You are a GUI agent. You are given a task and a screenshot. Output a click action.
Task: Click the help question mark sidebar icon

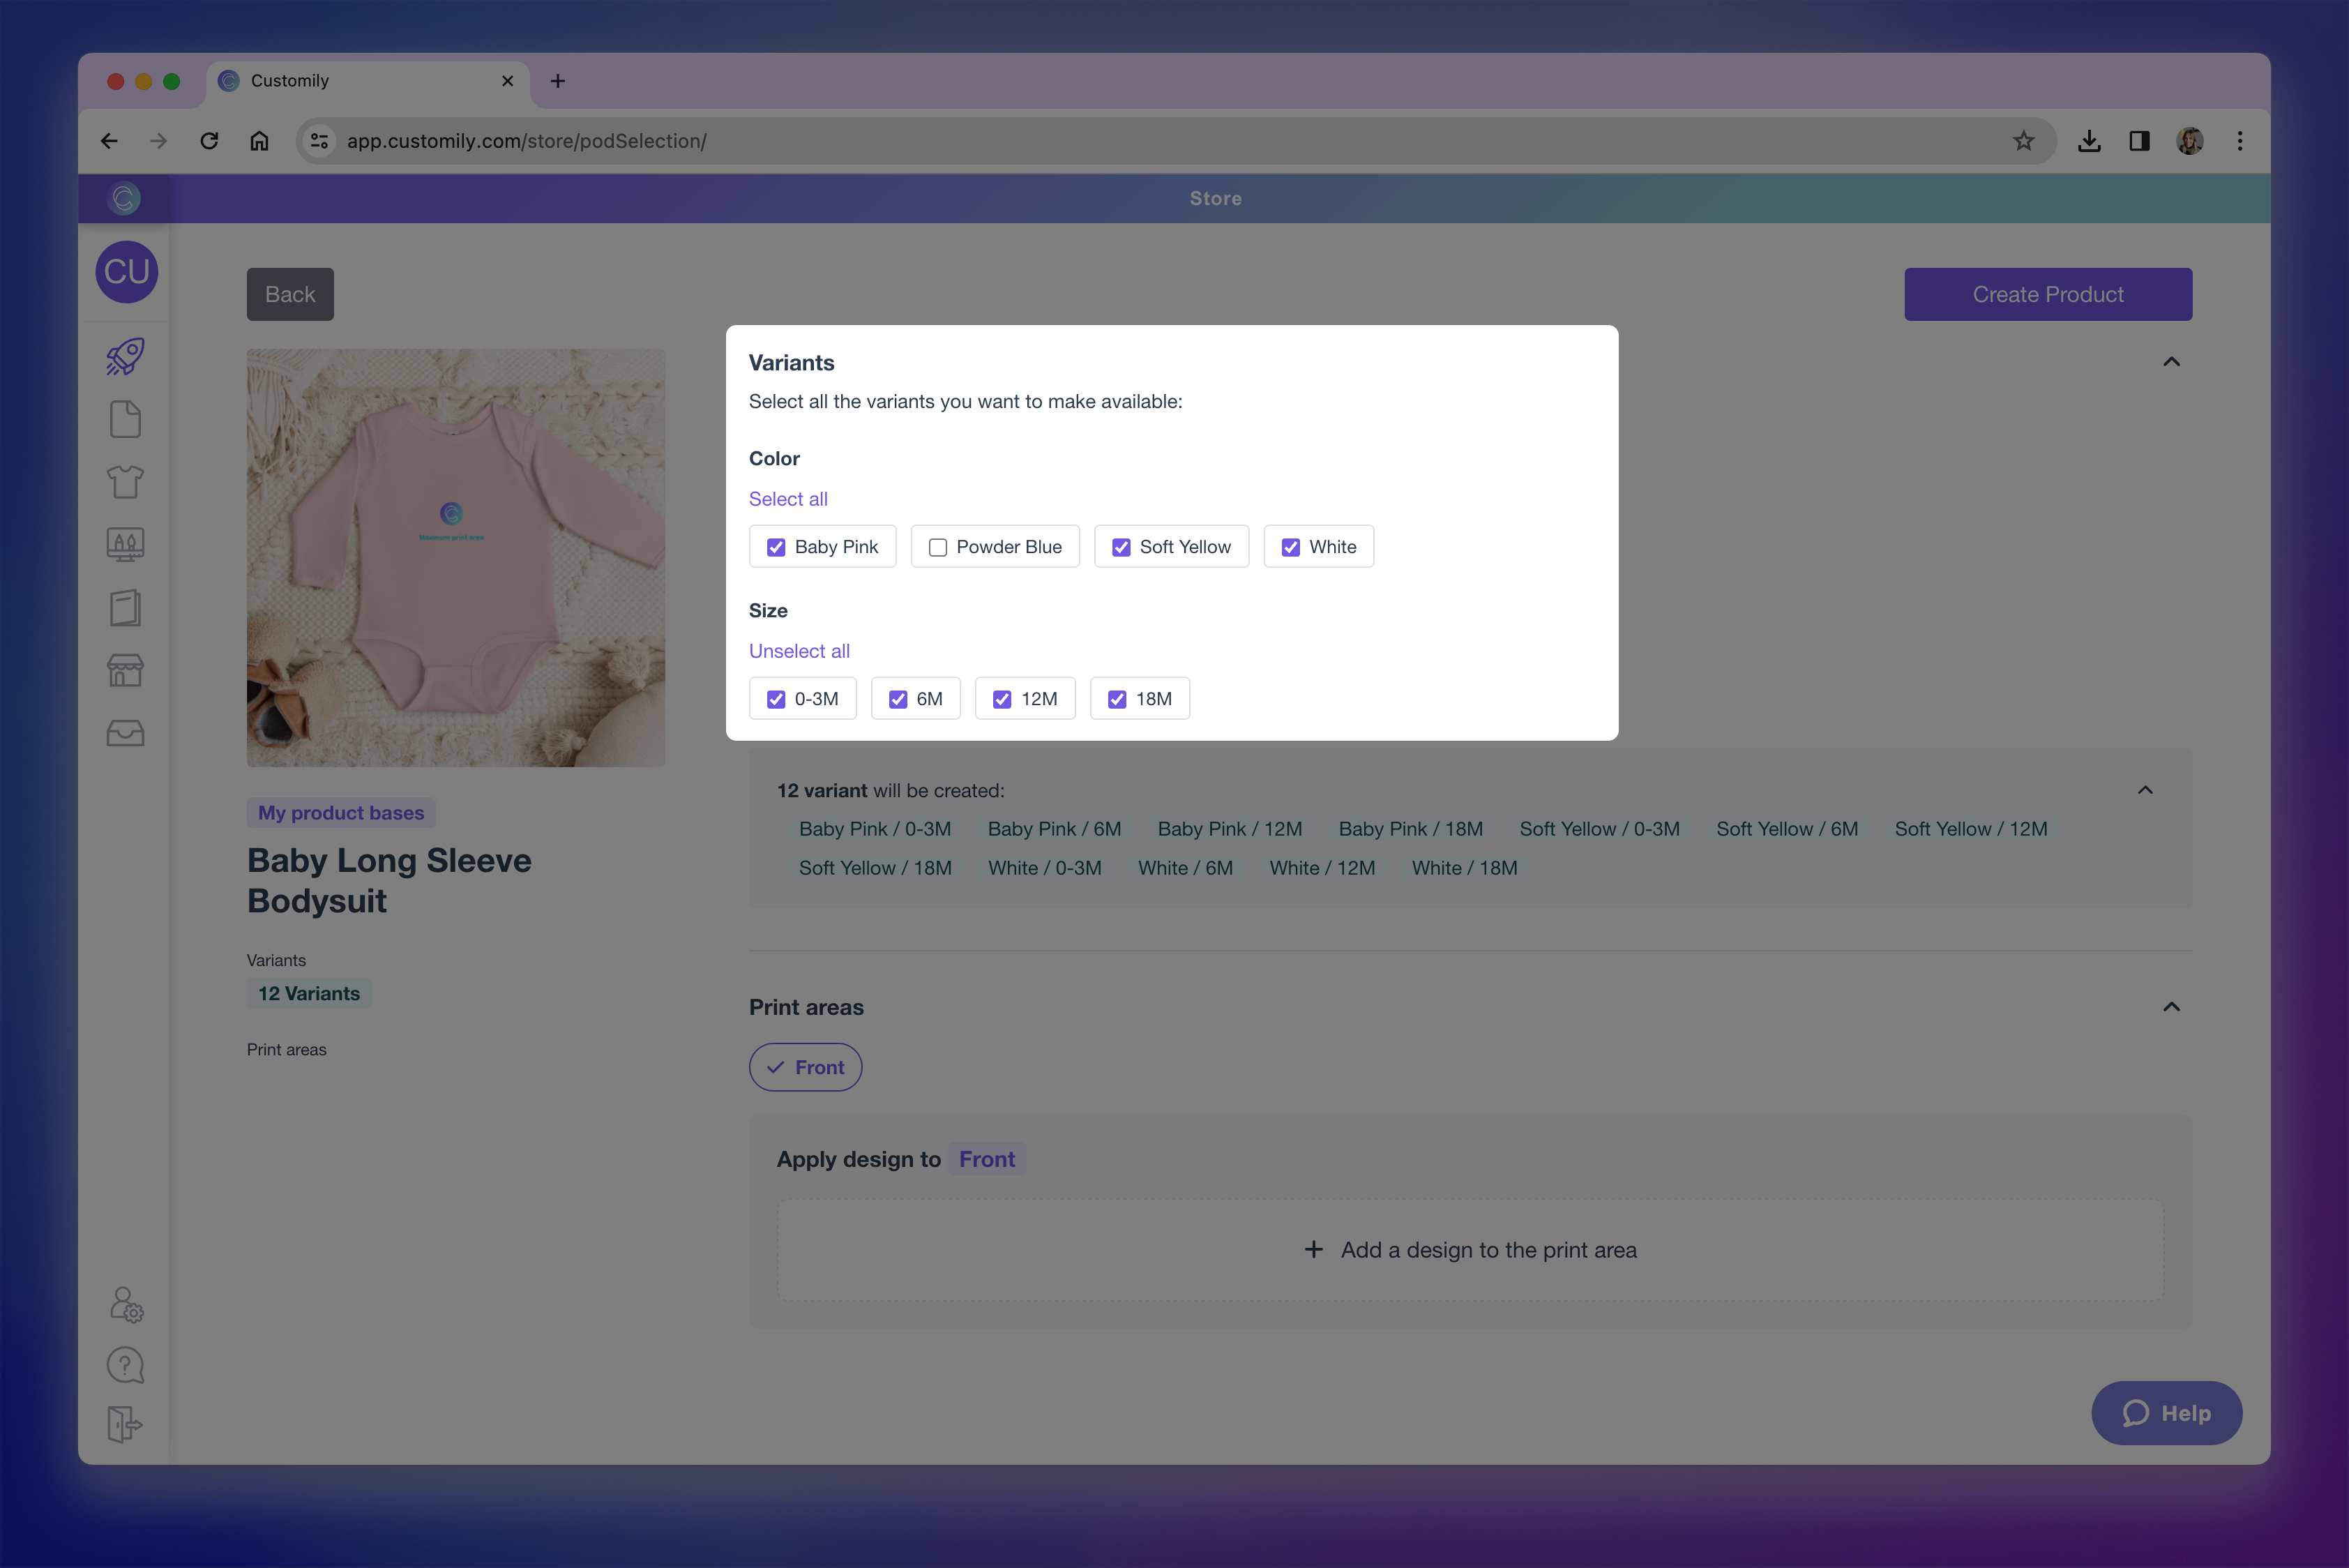point(125,1365)
